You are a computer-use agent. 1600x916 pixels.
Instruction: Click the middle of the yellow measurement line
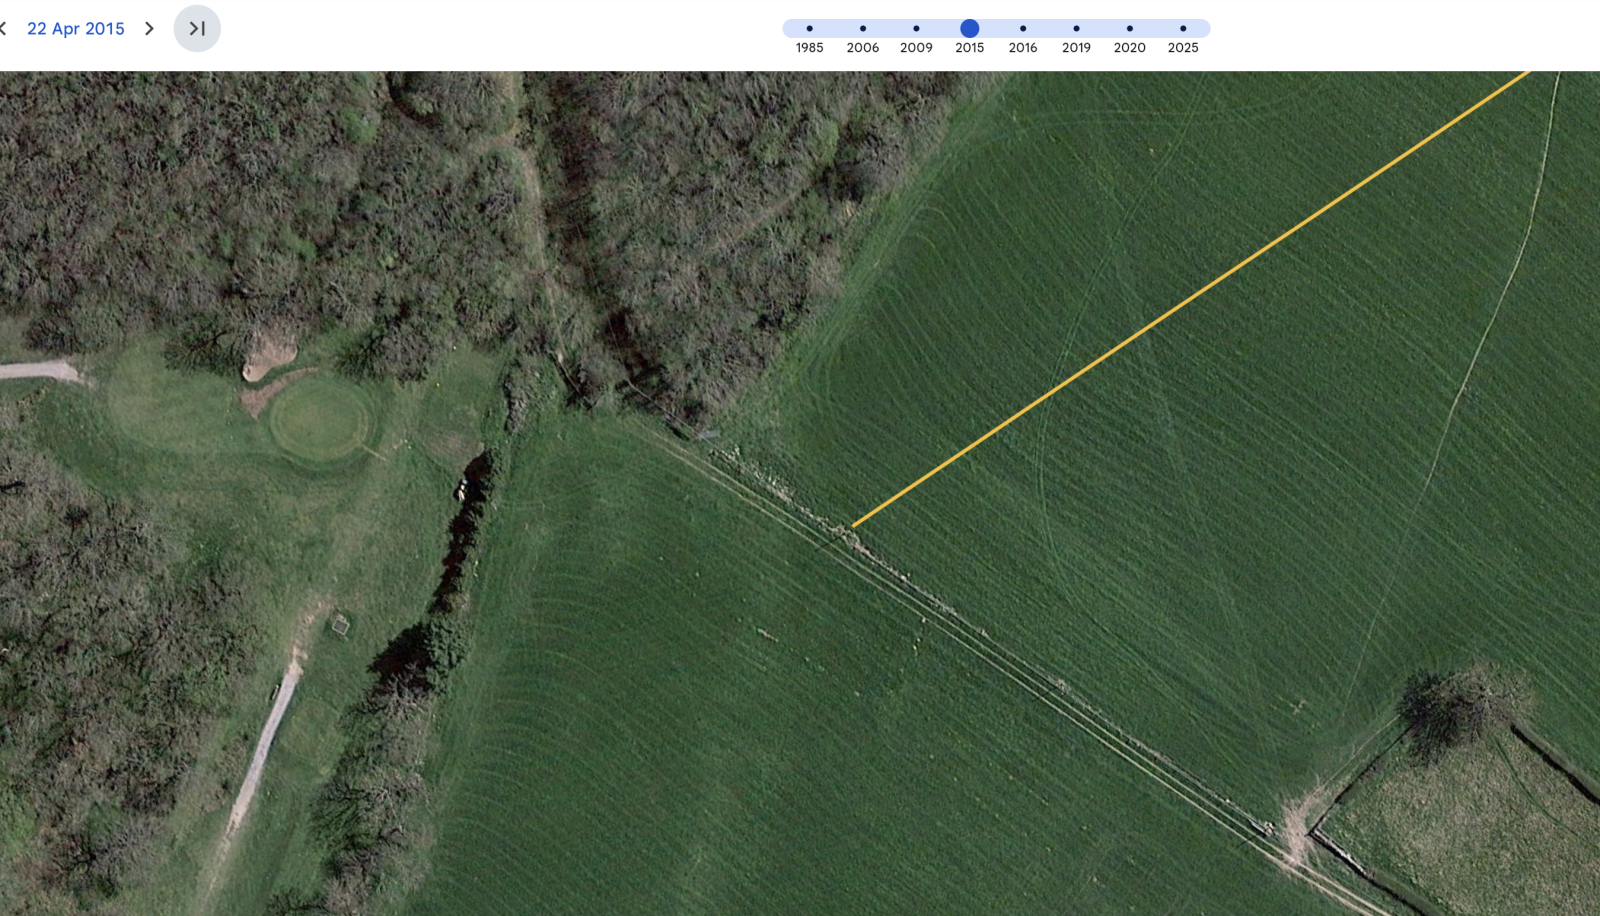click(x=1190, y=298)
